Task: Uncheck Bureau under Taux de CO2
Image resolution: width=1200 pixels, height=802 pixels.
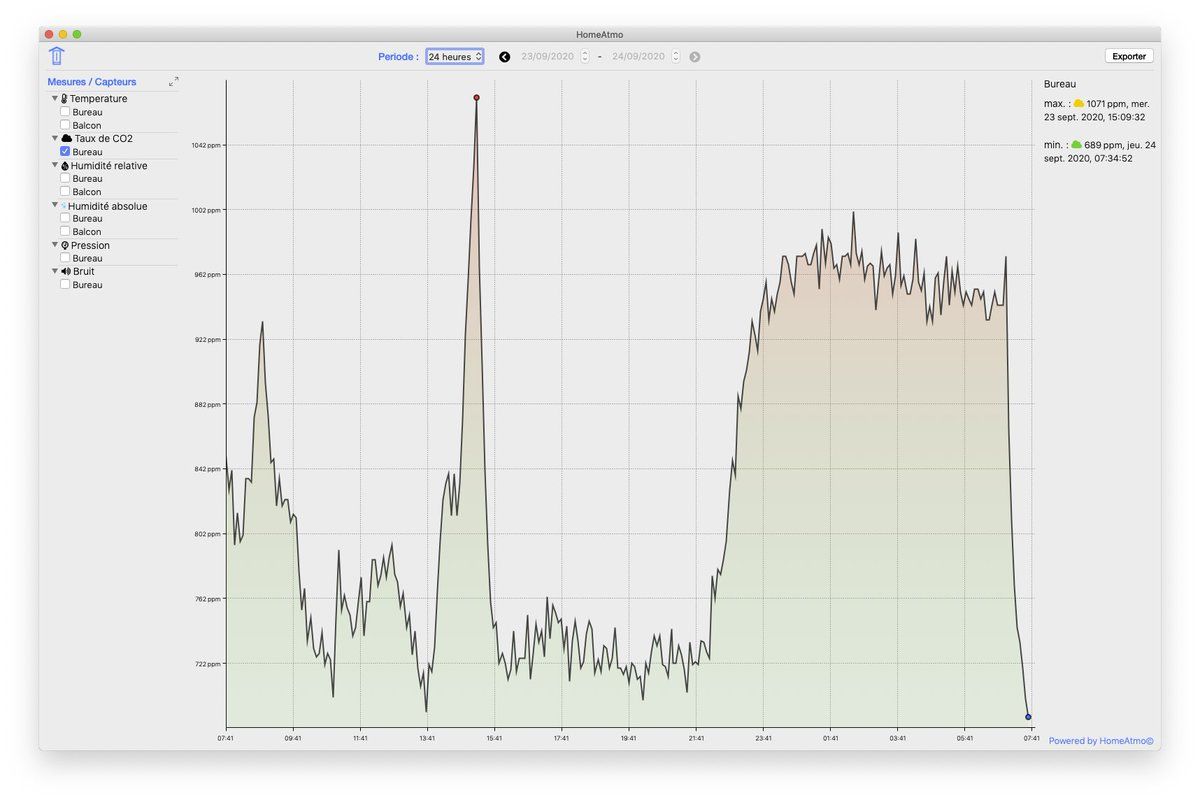Action: pos(65,152)
